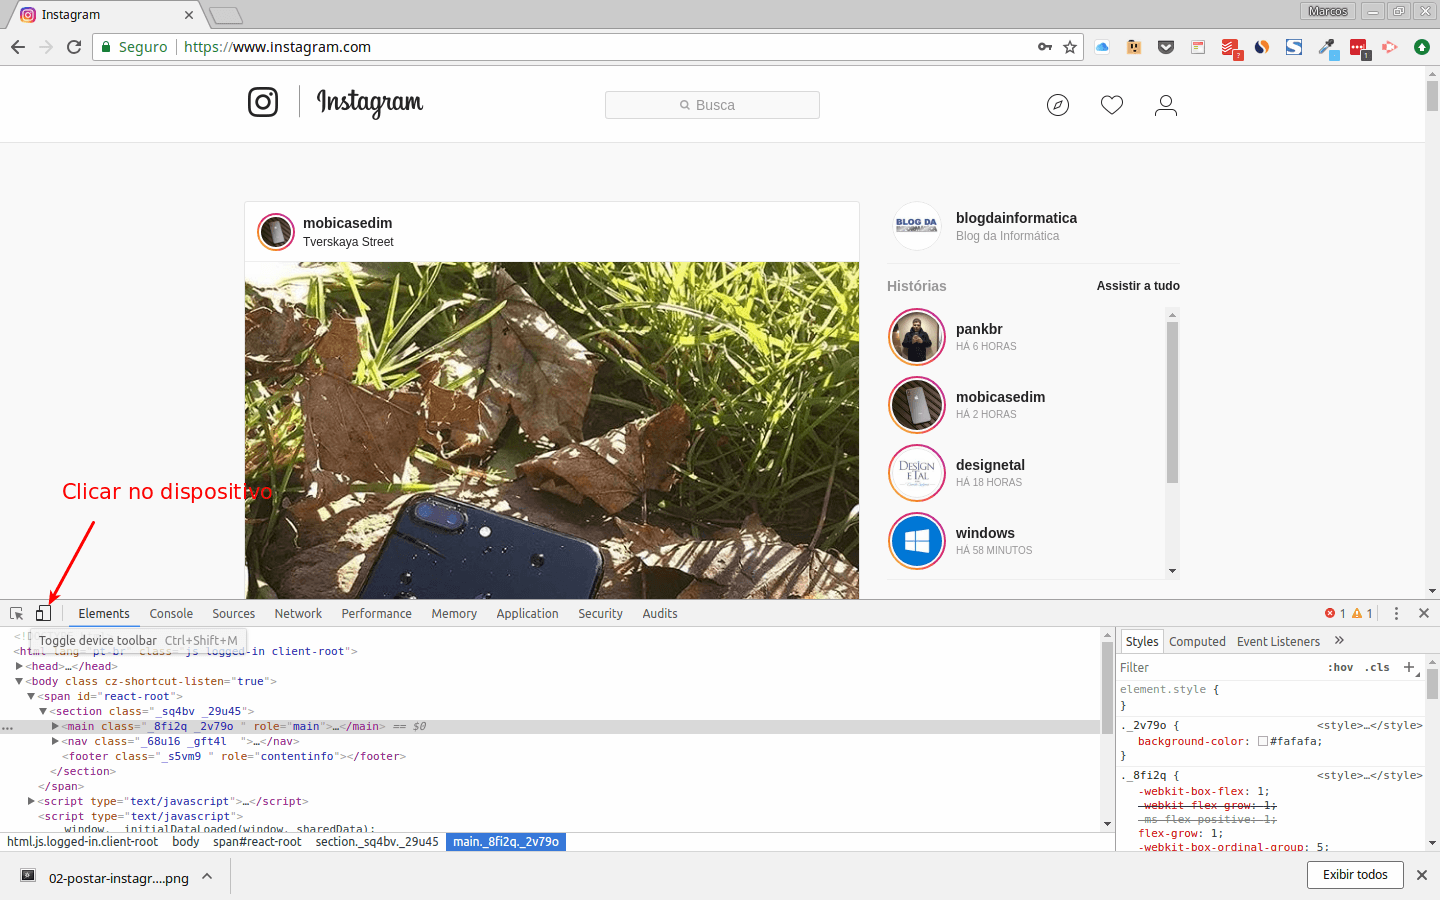Open pankbr story avatar
The height and width of the screenshot is (900, 1440).
click(917, 337)
